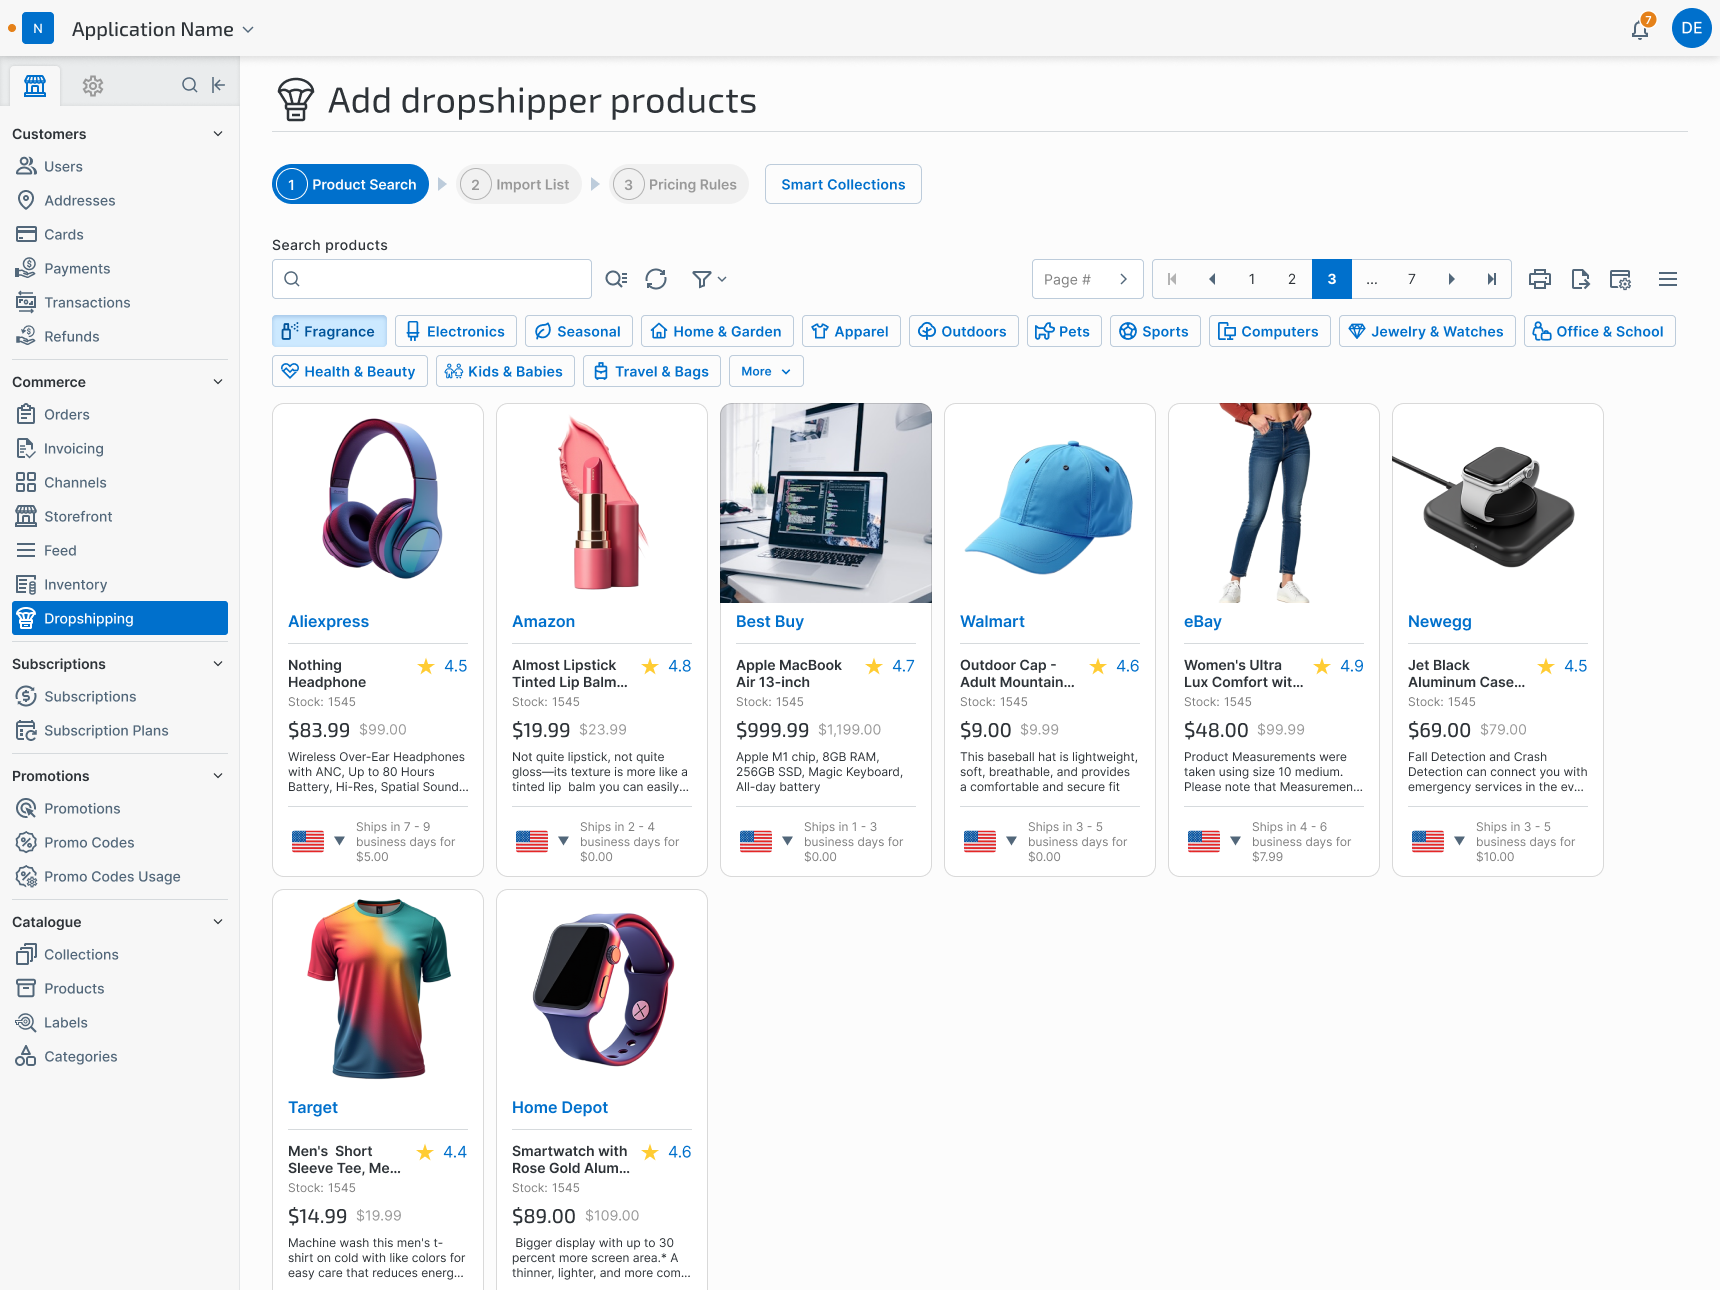The image size is (1720, 1290).
Task: Open the notifications bell
Action: pos(1640,29)
